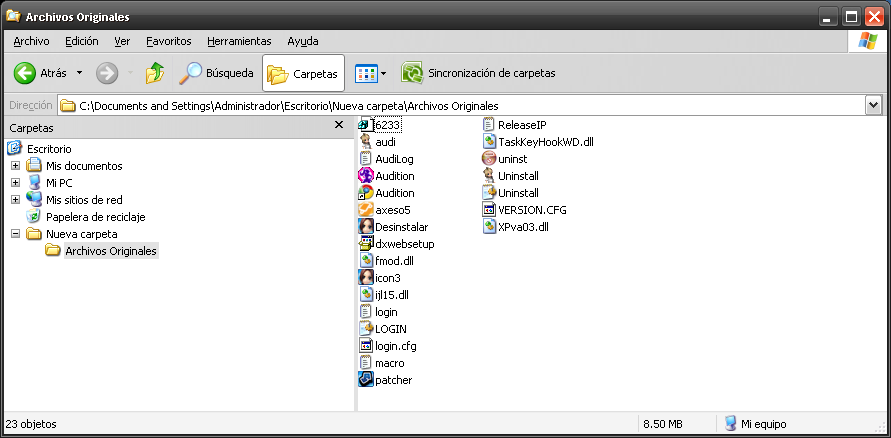Click the green Atrás back arrow icon
The image size is (891, 438).
(24, 73)
